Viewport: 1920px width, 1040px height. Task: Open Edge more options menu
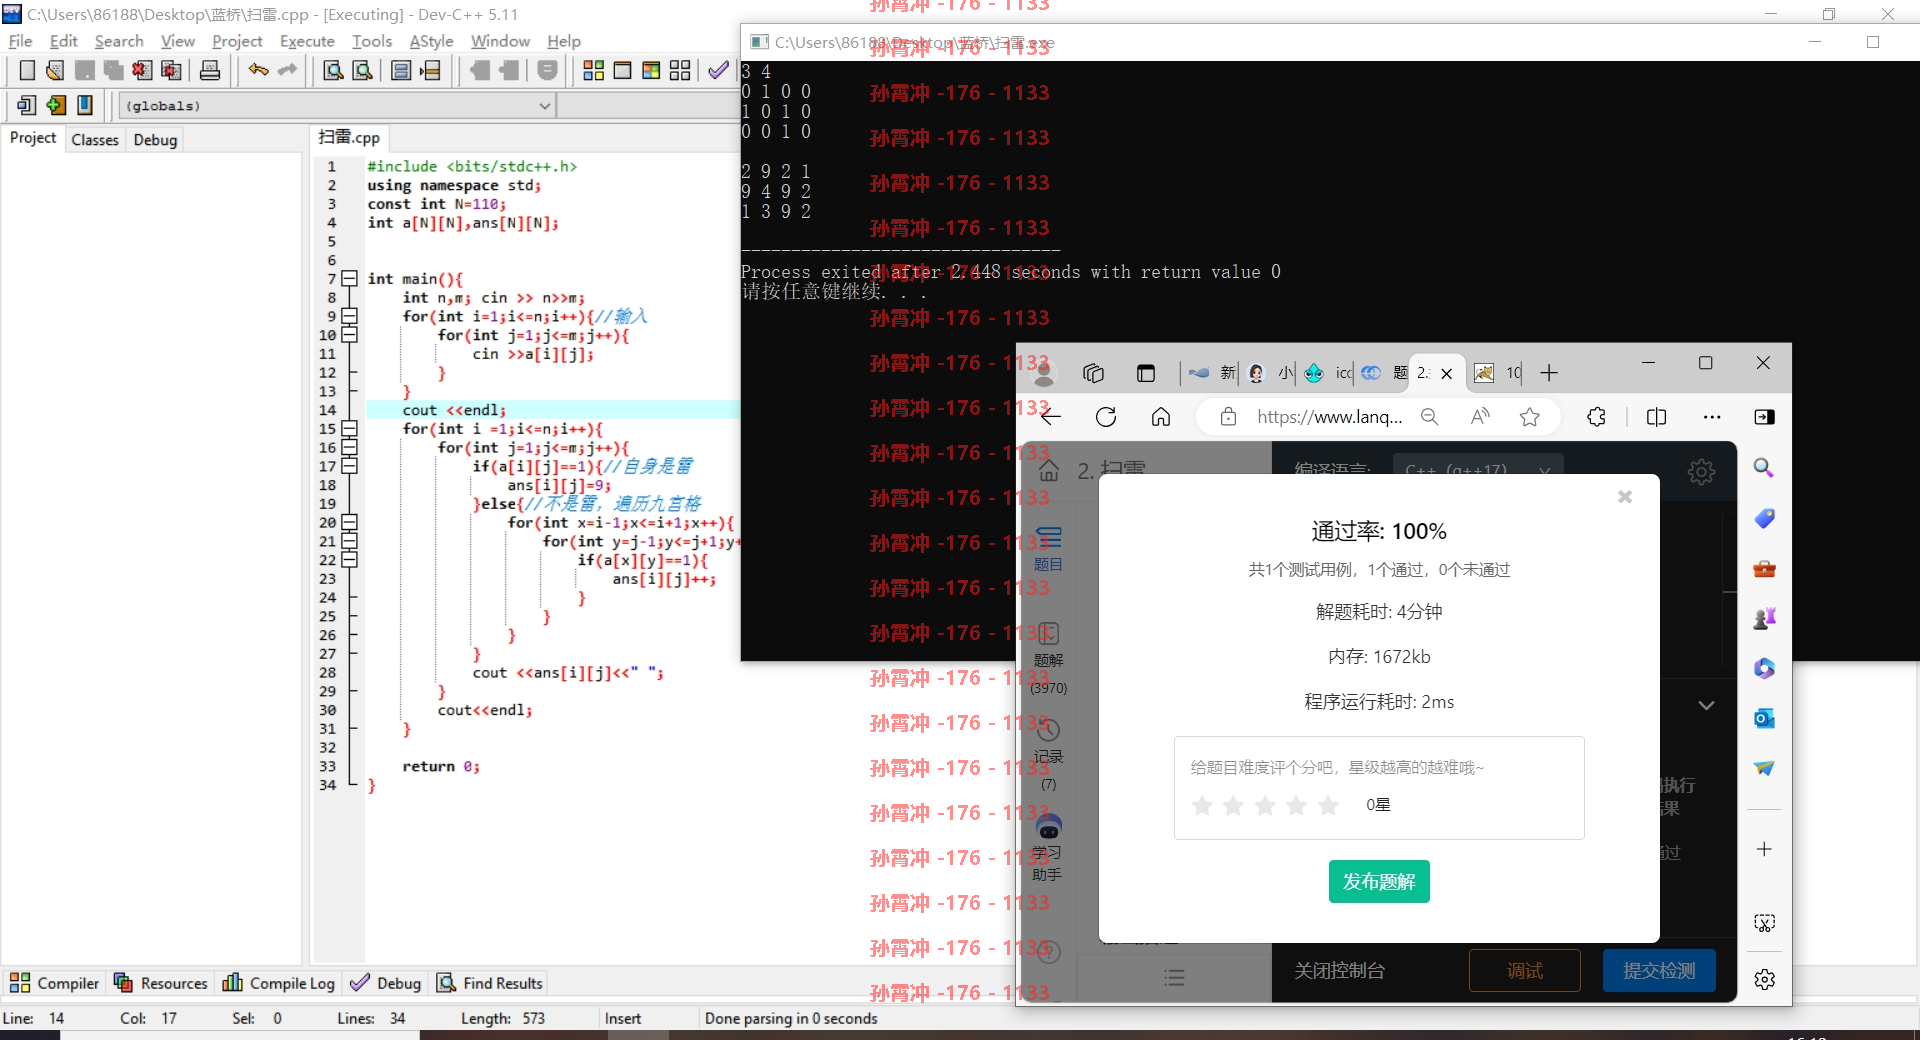tap(1712, 417)
